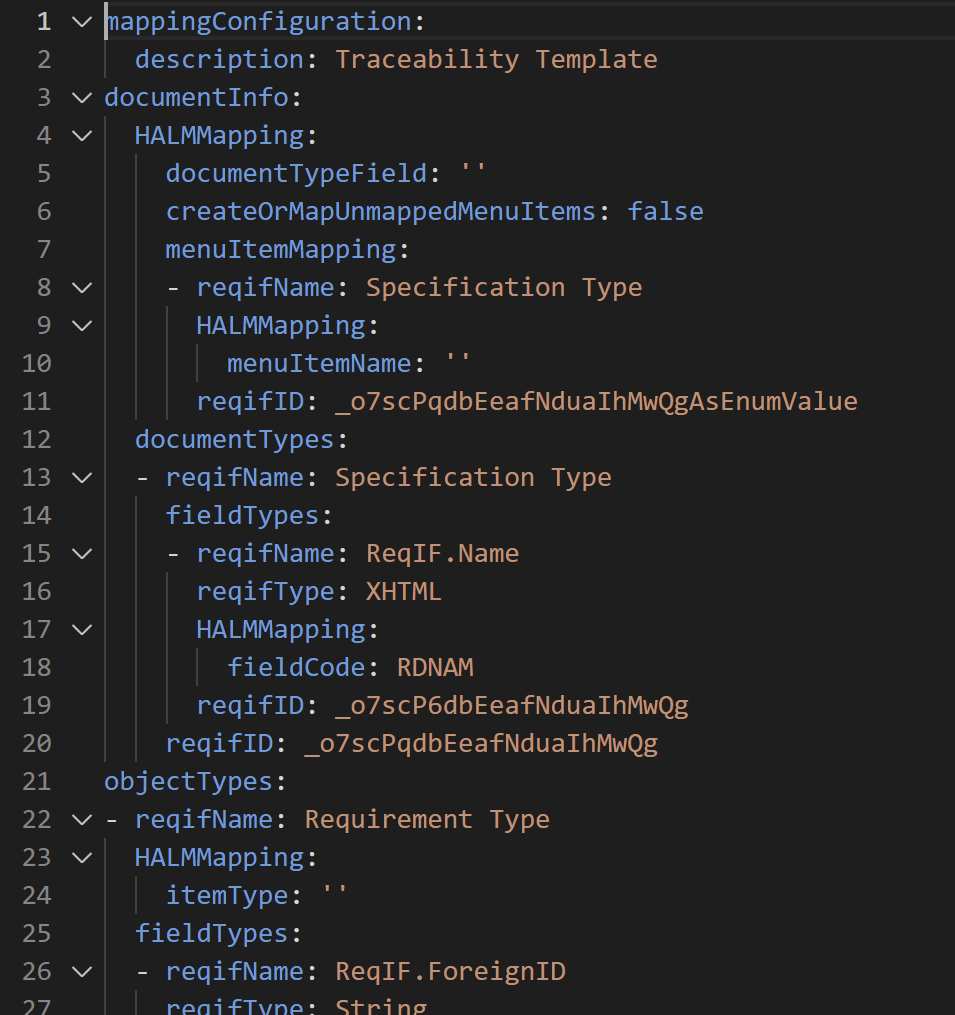955x1015 pixels.
Task: Collapse HALMMapping with itemType on line 23
Action: click(82, 858)
